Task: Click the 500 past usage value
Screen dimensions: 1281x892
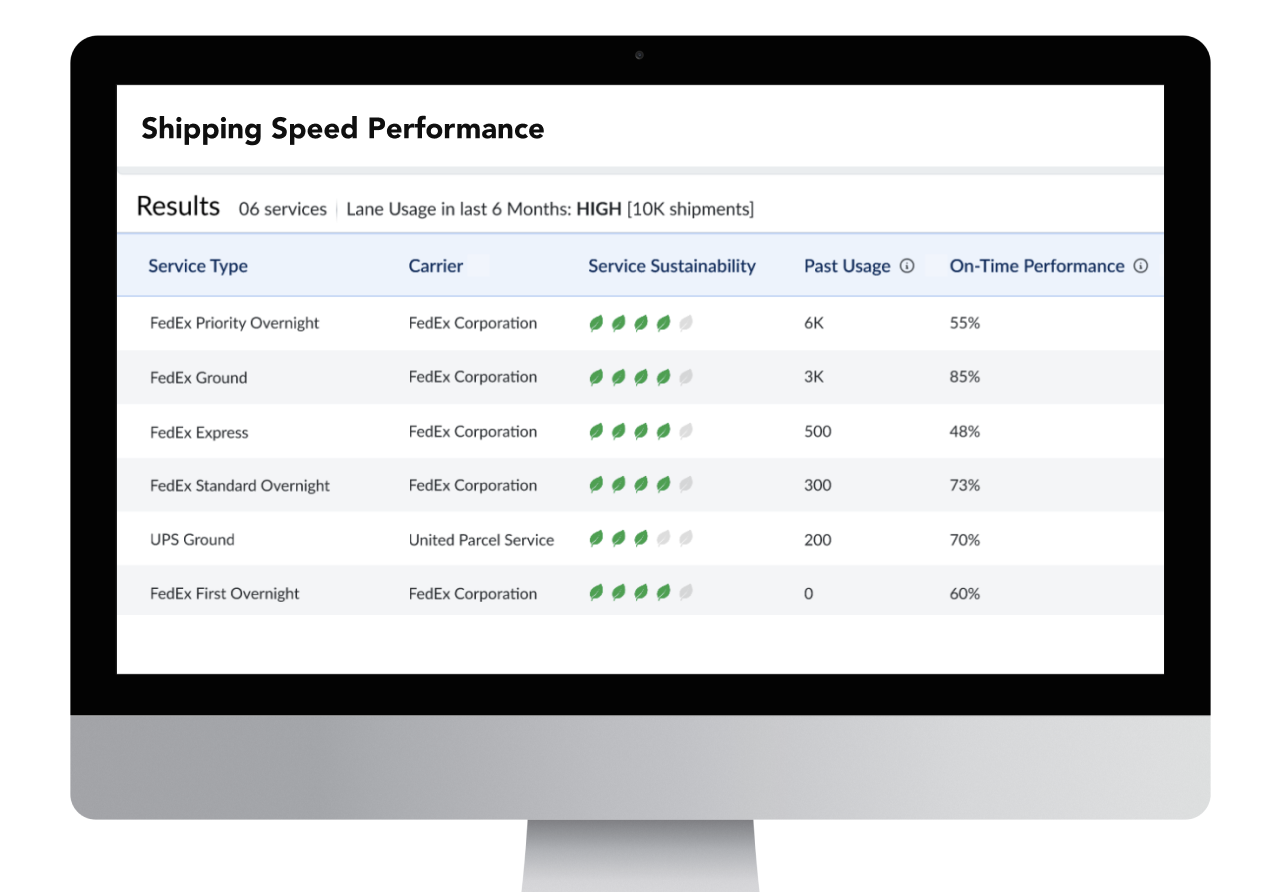Action: tap(818, 431)
